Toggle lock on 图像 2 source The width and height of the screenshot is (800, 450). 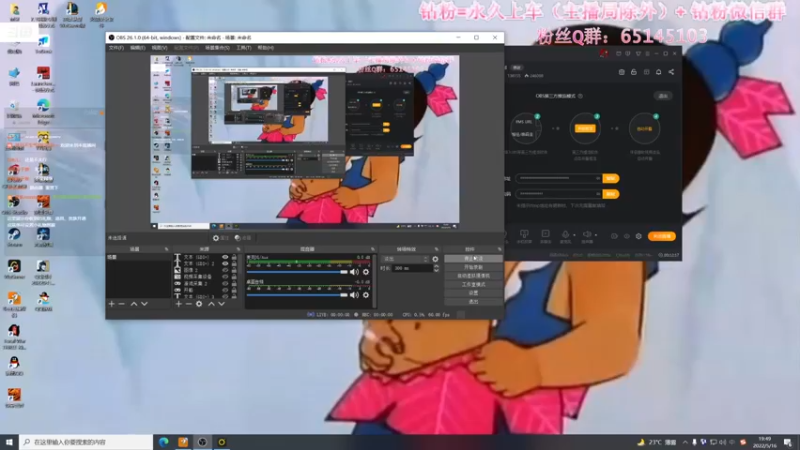[234, 270]
